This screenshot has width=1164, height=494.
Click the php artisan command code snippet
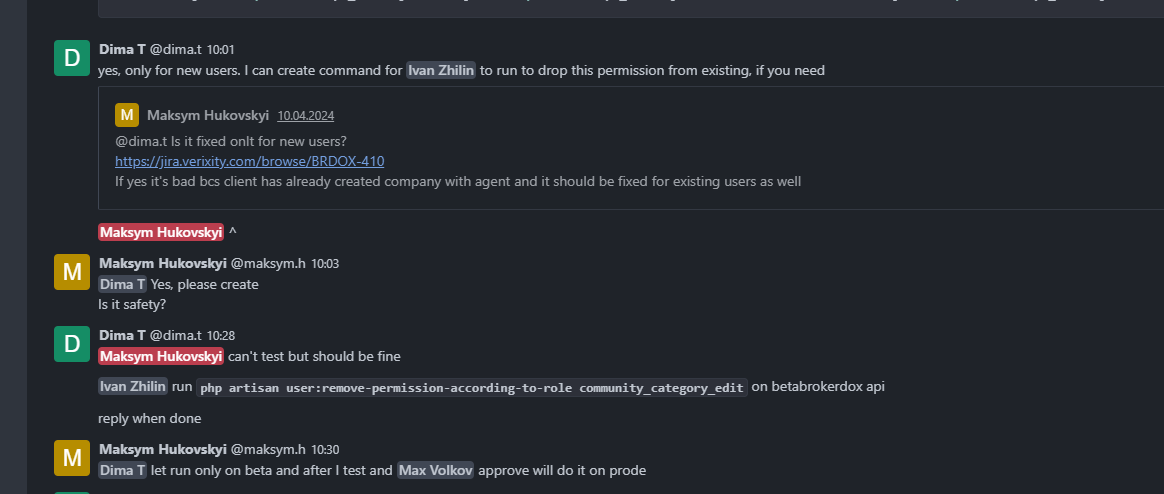tap(472, 387)
